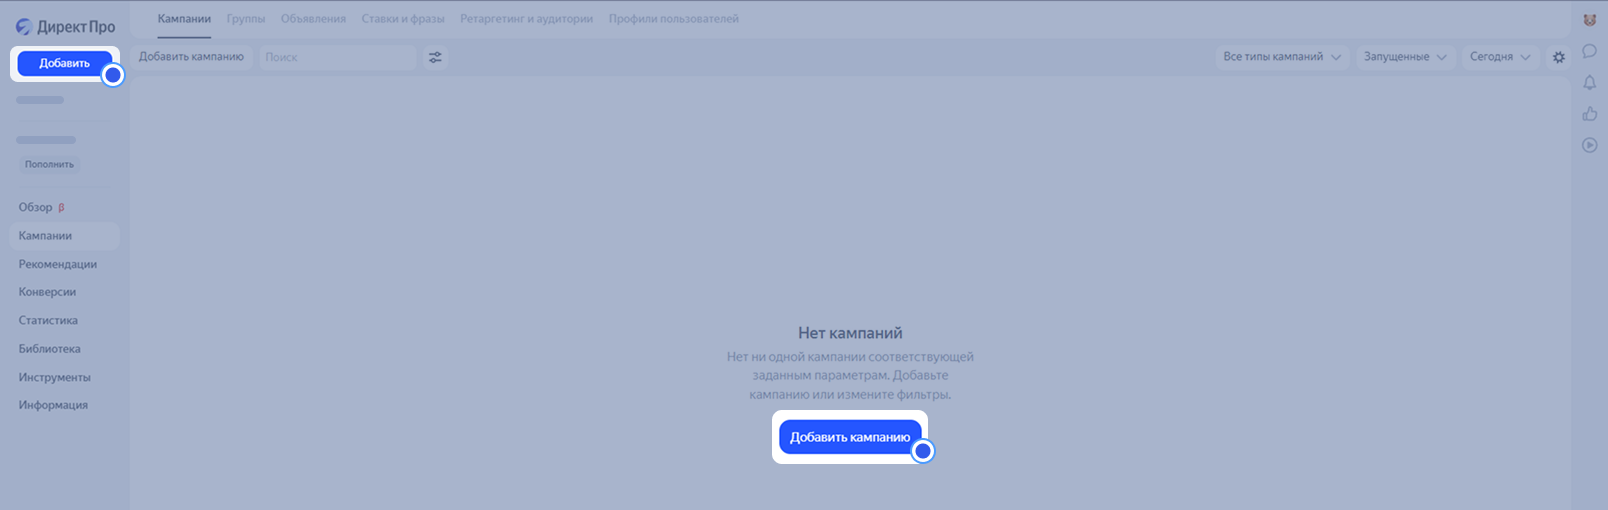1608x510 pixels.
Task: Click Пополнить balance button
Action: (x=49, y=164)
